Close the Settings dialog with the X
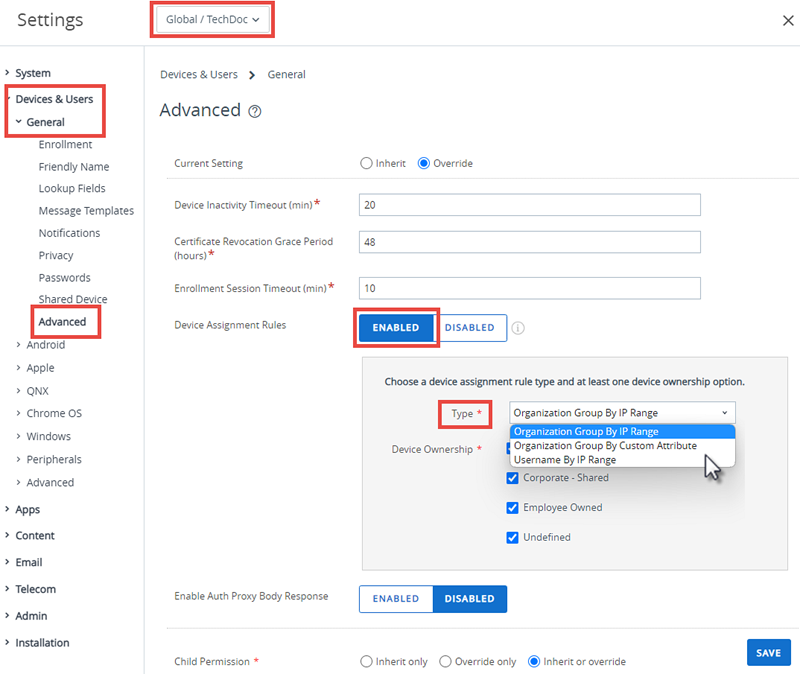The image size is (800, 674). pos(788,20)
